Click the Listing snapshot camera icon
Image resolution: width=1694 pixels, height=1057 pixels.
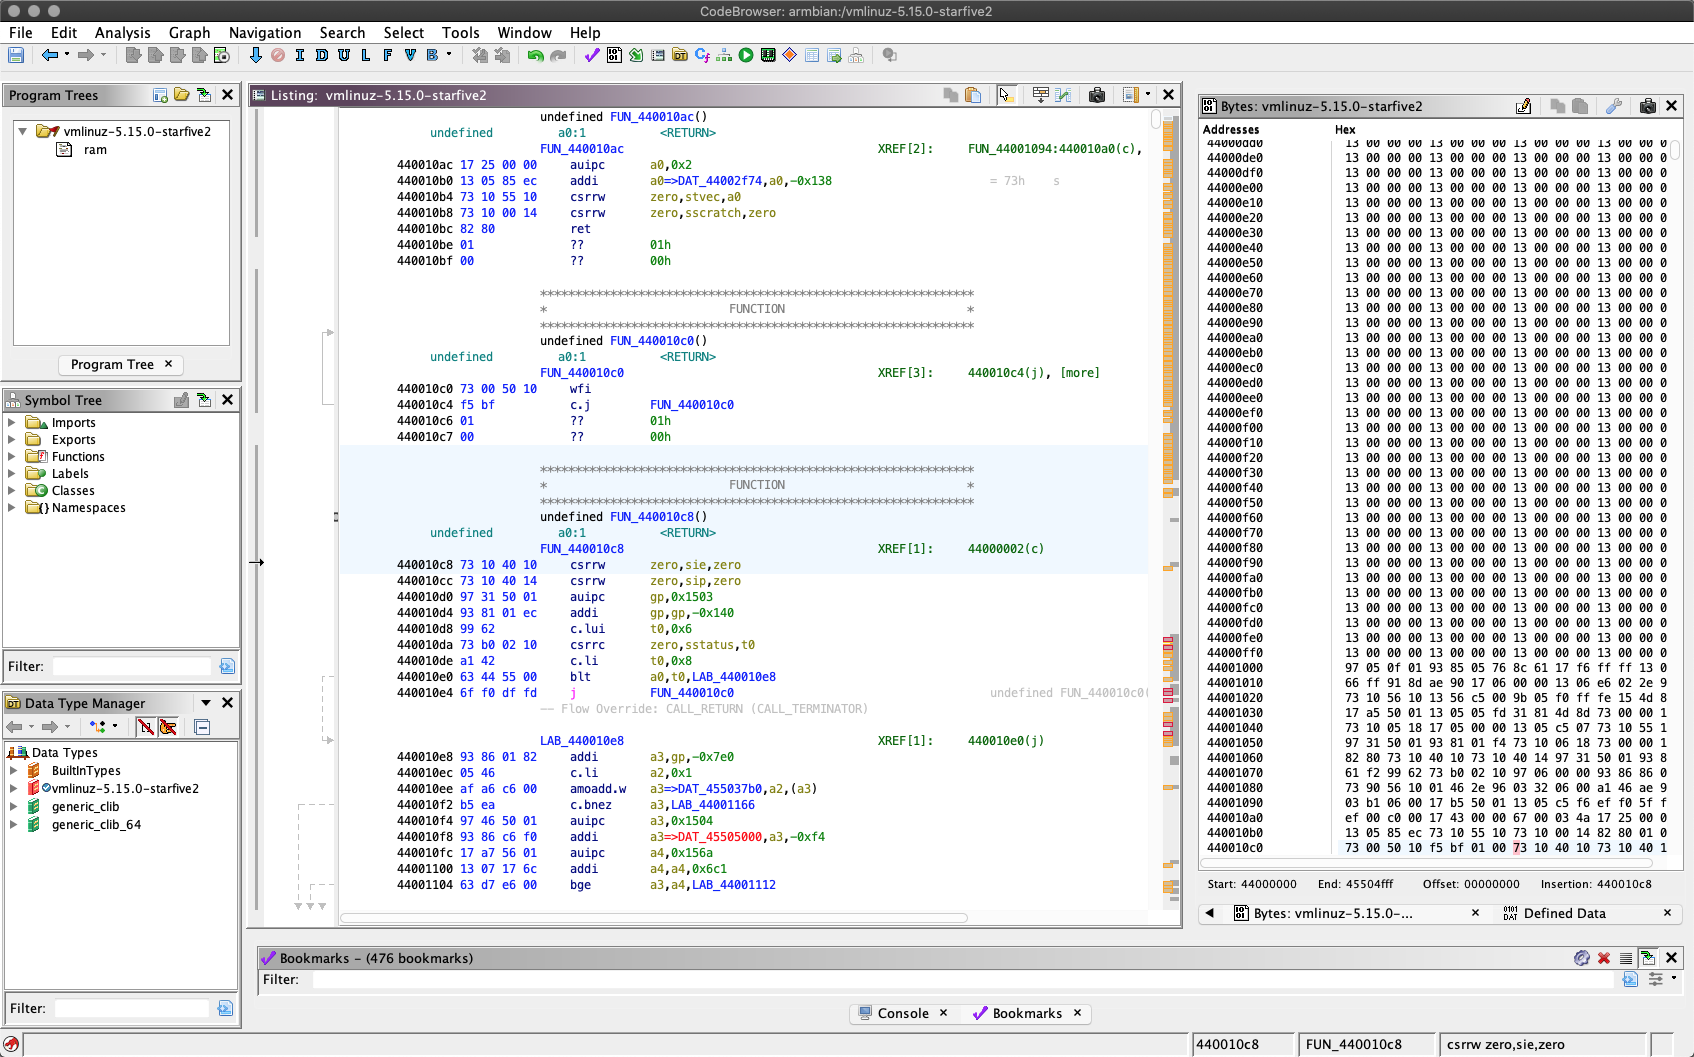[x=1097, y=95]
